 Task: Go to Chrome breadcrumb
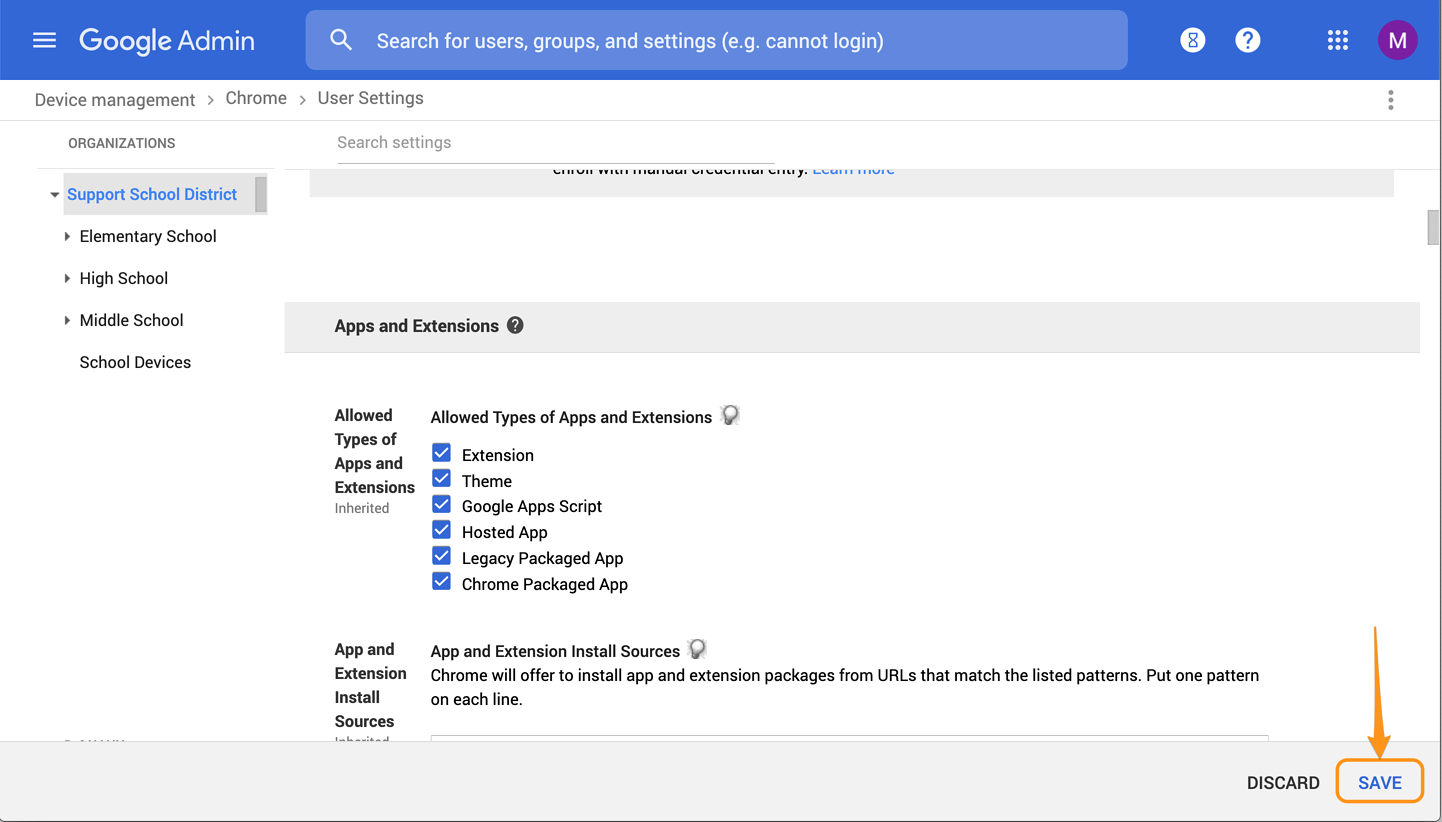click(x=256, y=98)
